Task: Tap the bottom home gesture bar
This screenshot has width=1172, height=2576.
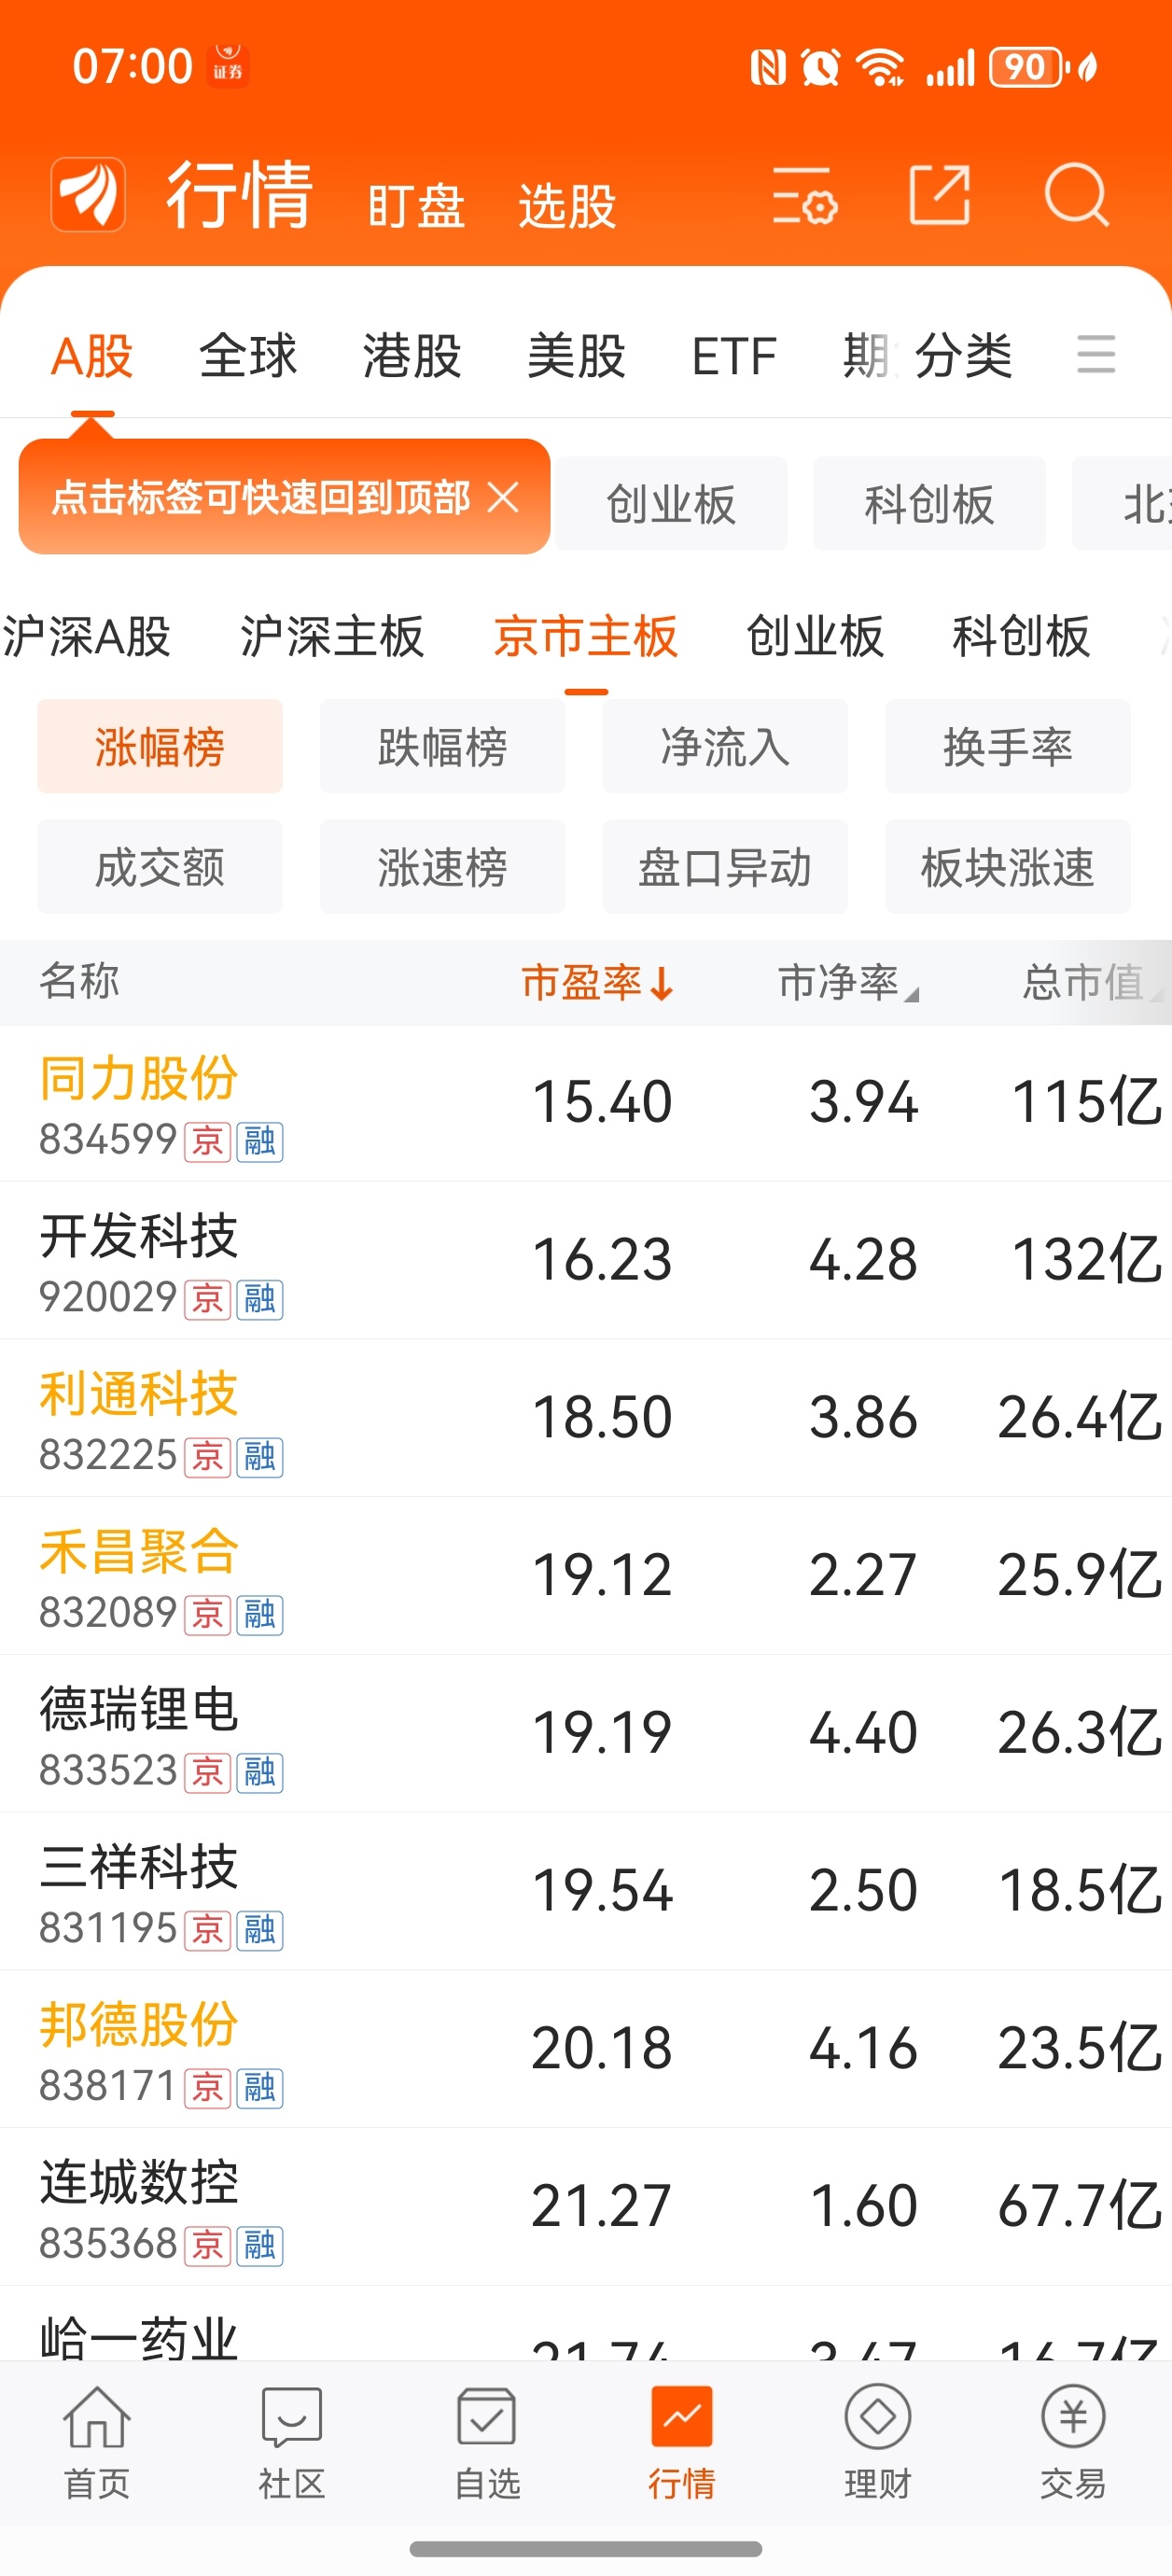Action: click(x=586, y=2549)
